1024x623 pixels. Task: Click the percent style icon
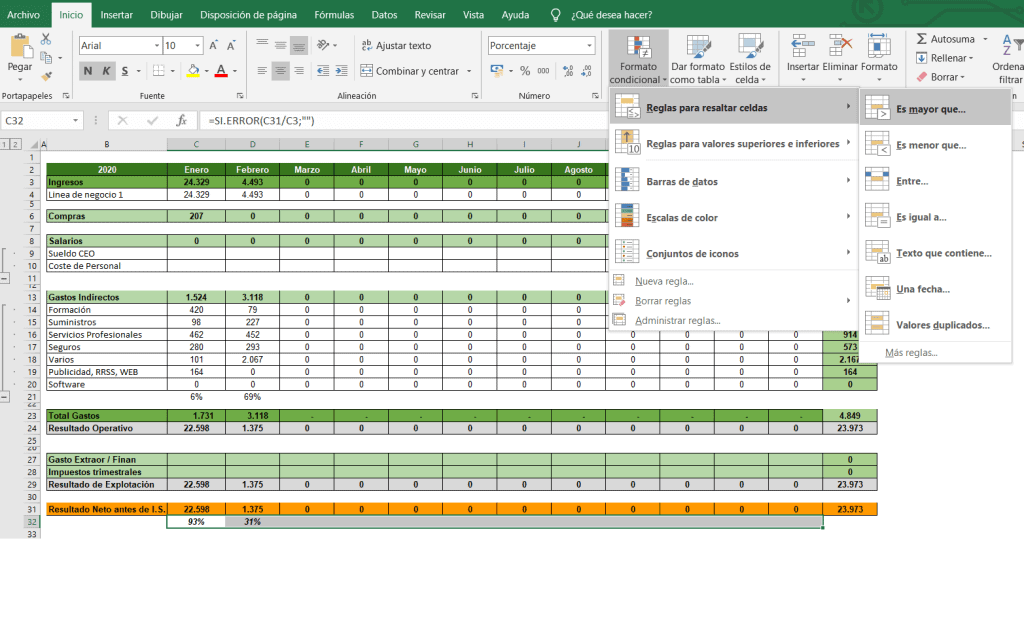(x=525, y=71)
